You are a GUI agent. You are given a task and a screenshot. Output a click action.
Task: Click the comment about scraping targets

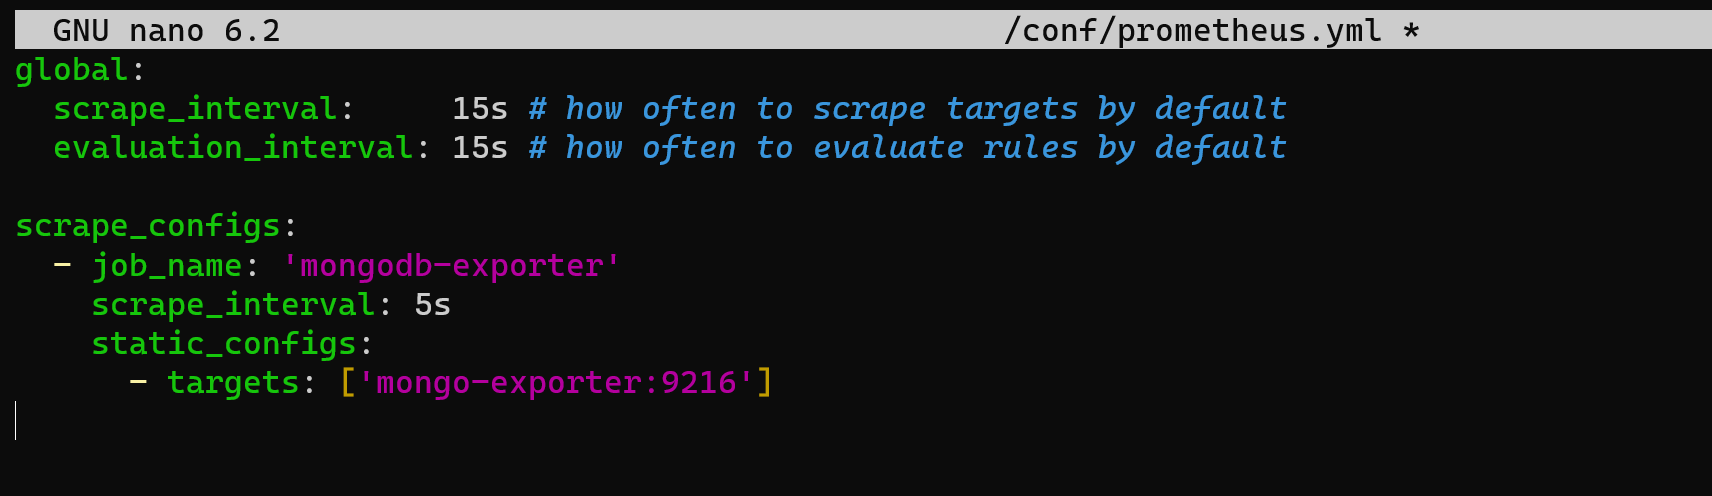908,109
